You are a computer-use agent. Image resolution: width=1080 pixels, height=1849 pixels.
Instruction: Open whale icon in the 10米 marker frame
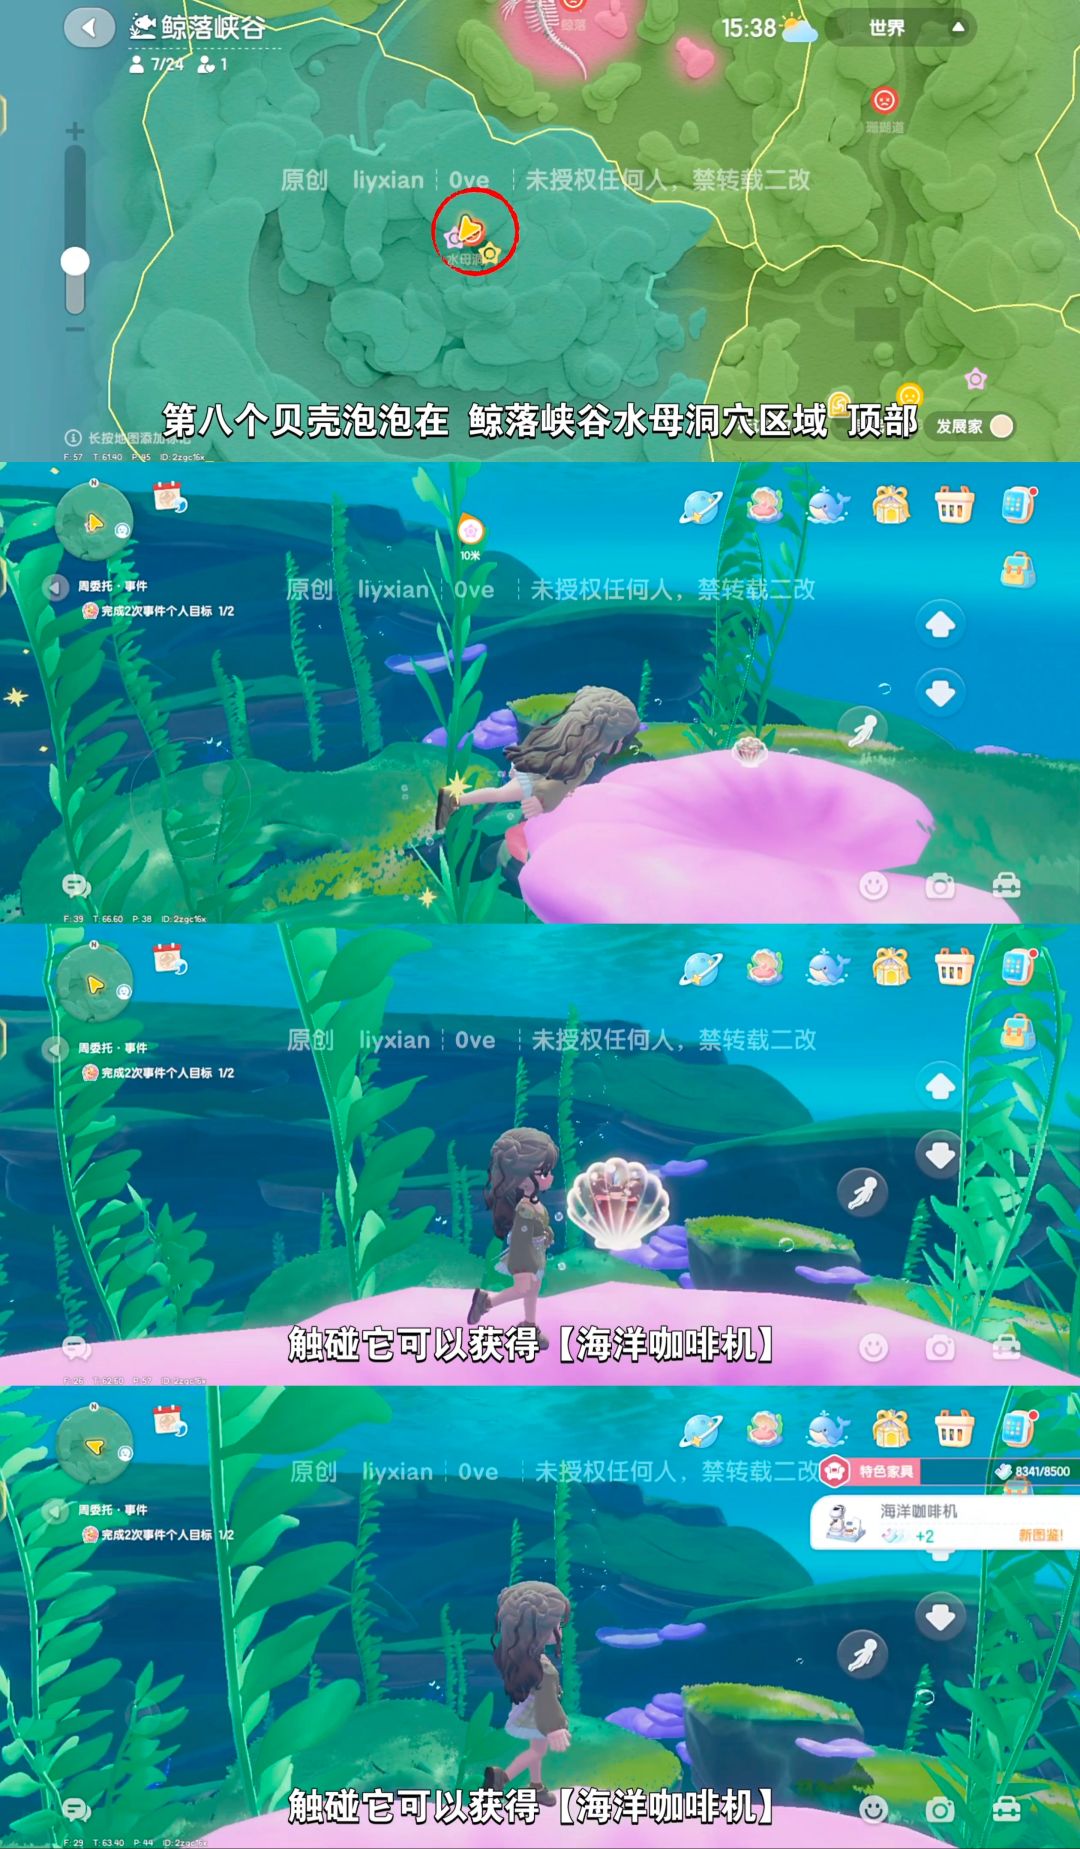tap(827, 505)
